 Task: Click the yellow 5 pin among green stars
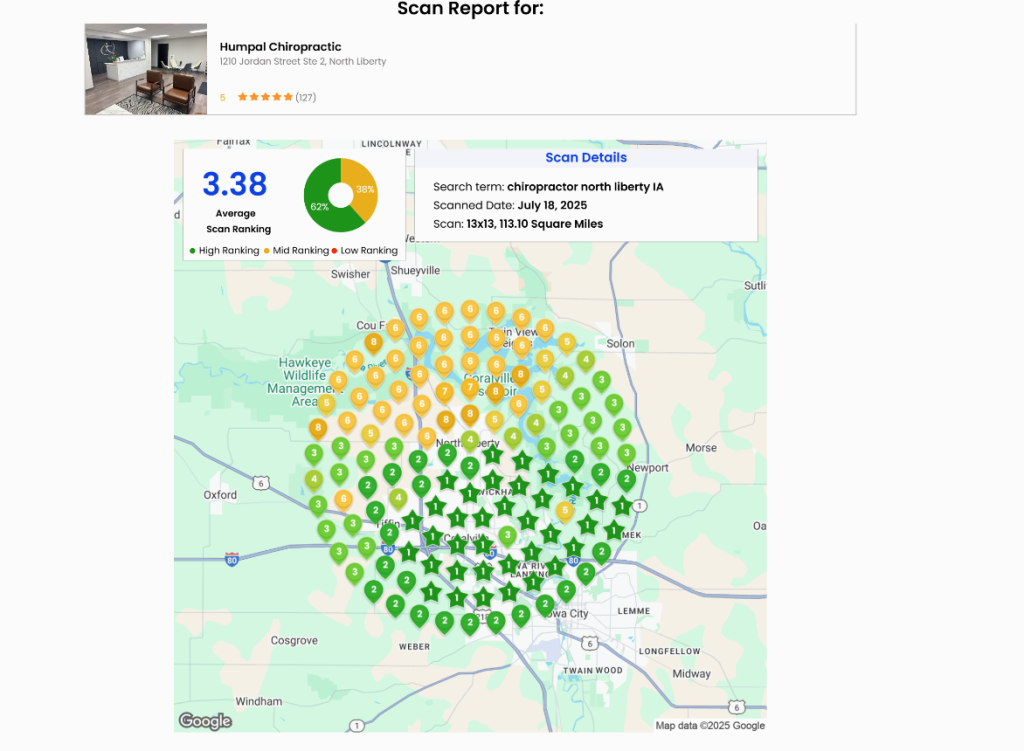pyautogui.click(x=565, y=511)
